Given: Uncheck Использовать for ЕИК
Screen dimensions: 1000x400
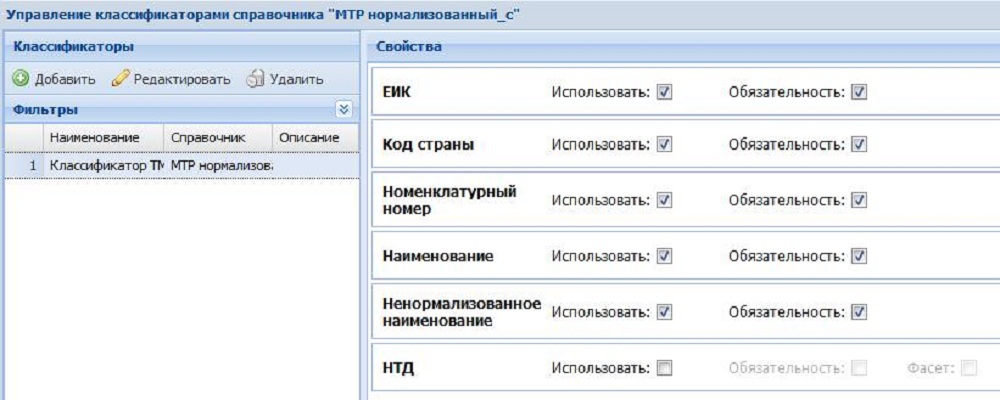Looking at the screenshot, I should click(665, 92).
